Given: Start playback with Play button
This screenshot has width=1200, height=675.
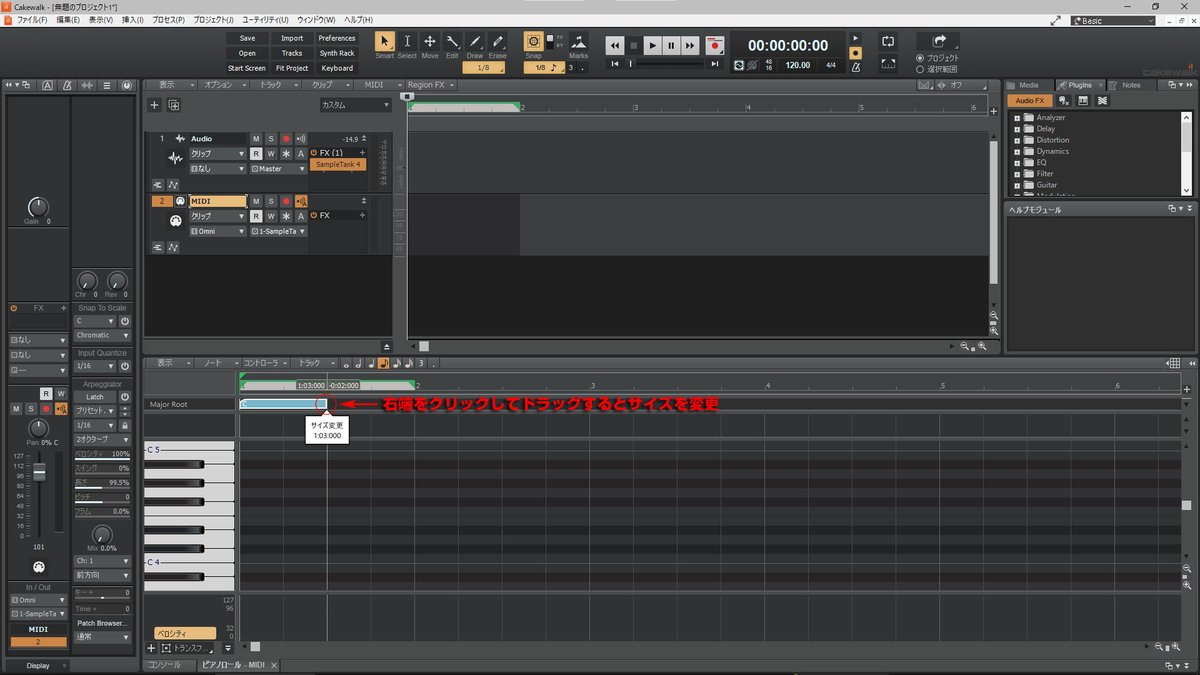Looking at the screenshot, I should tap(652, 45).
